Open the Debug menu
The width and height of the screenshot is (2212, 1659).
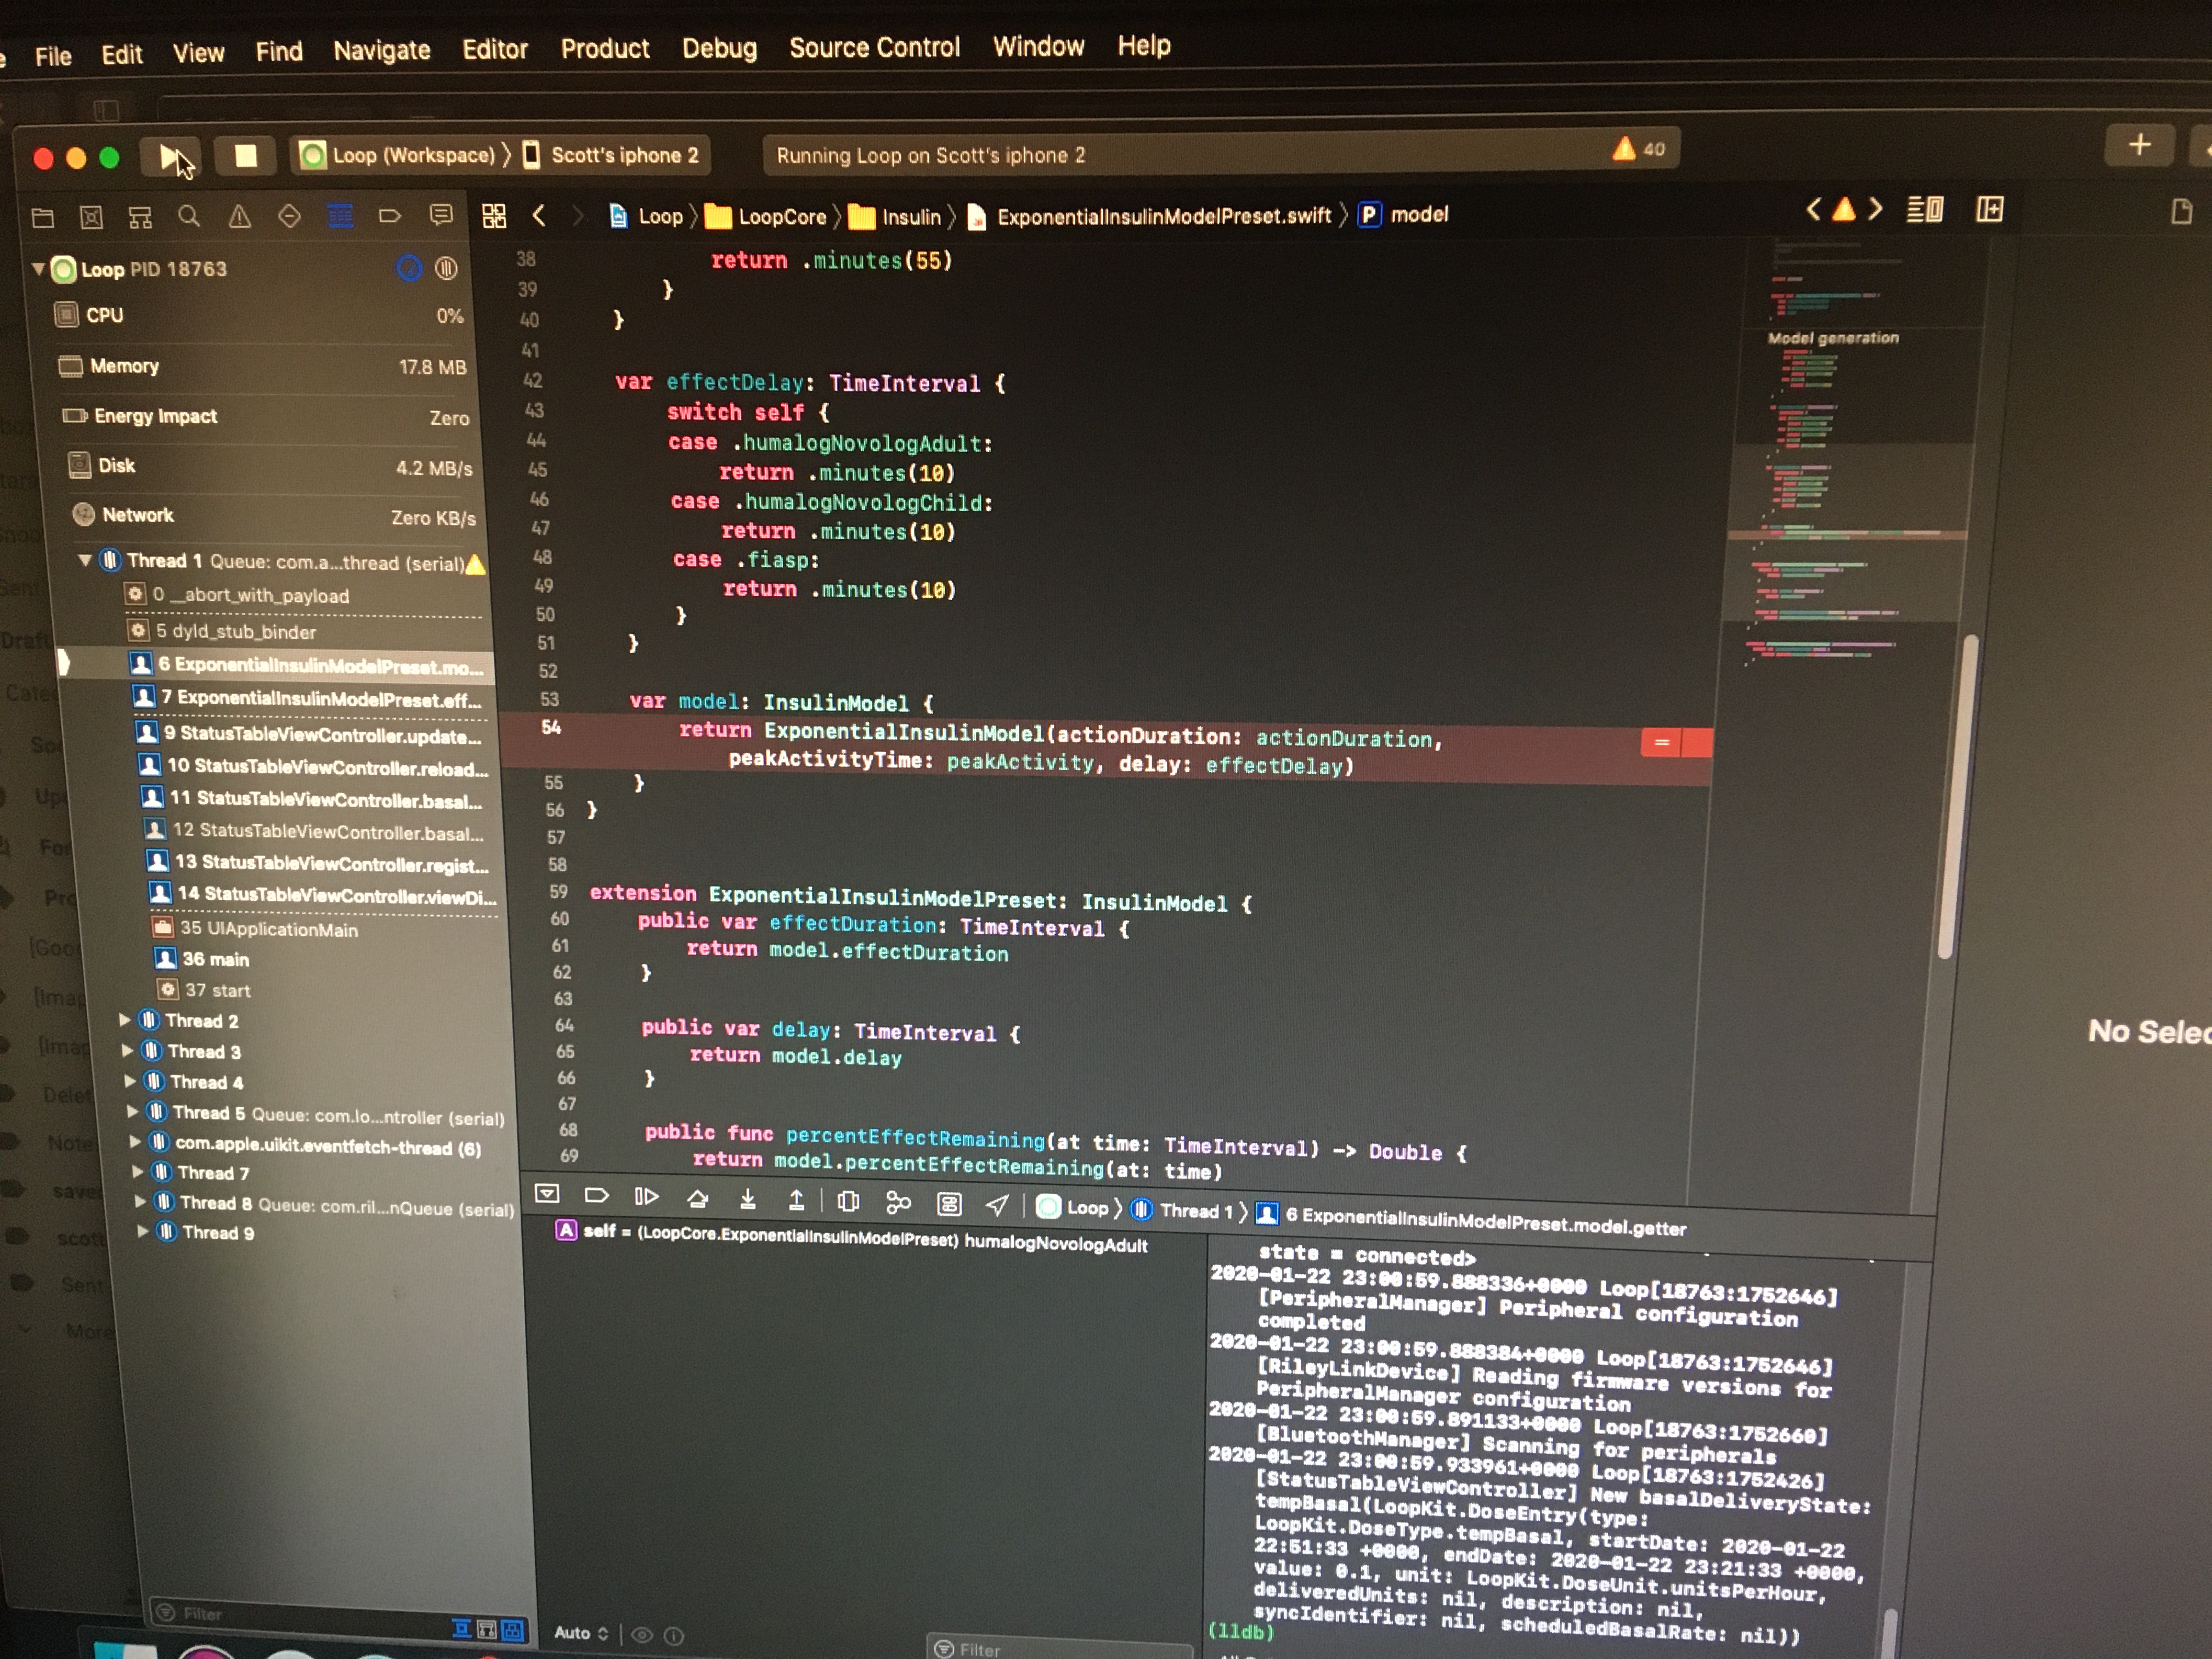719,48
